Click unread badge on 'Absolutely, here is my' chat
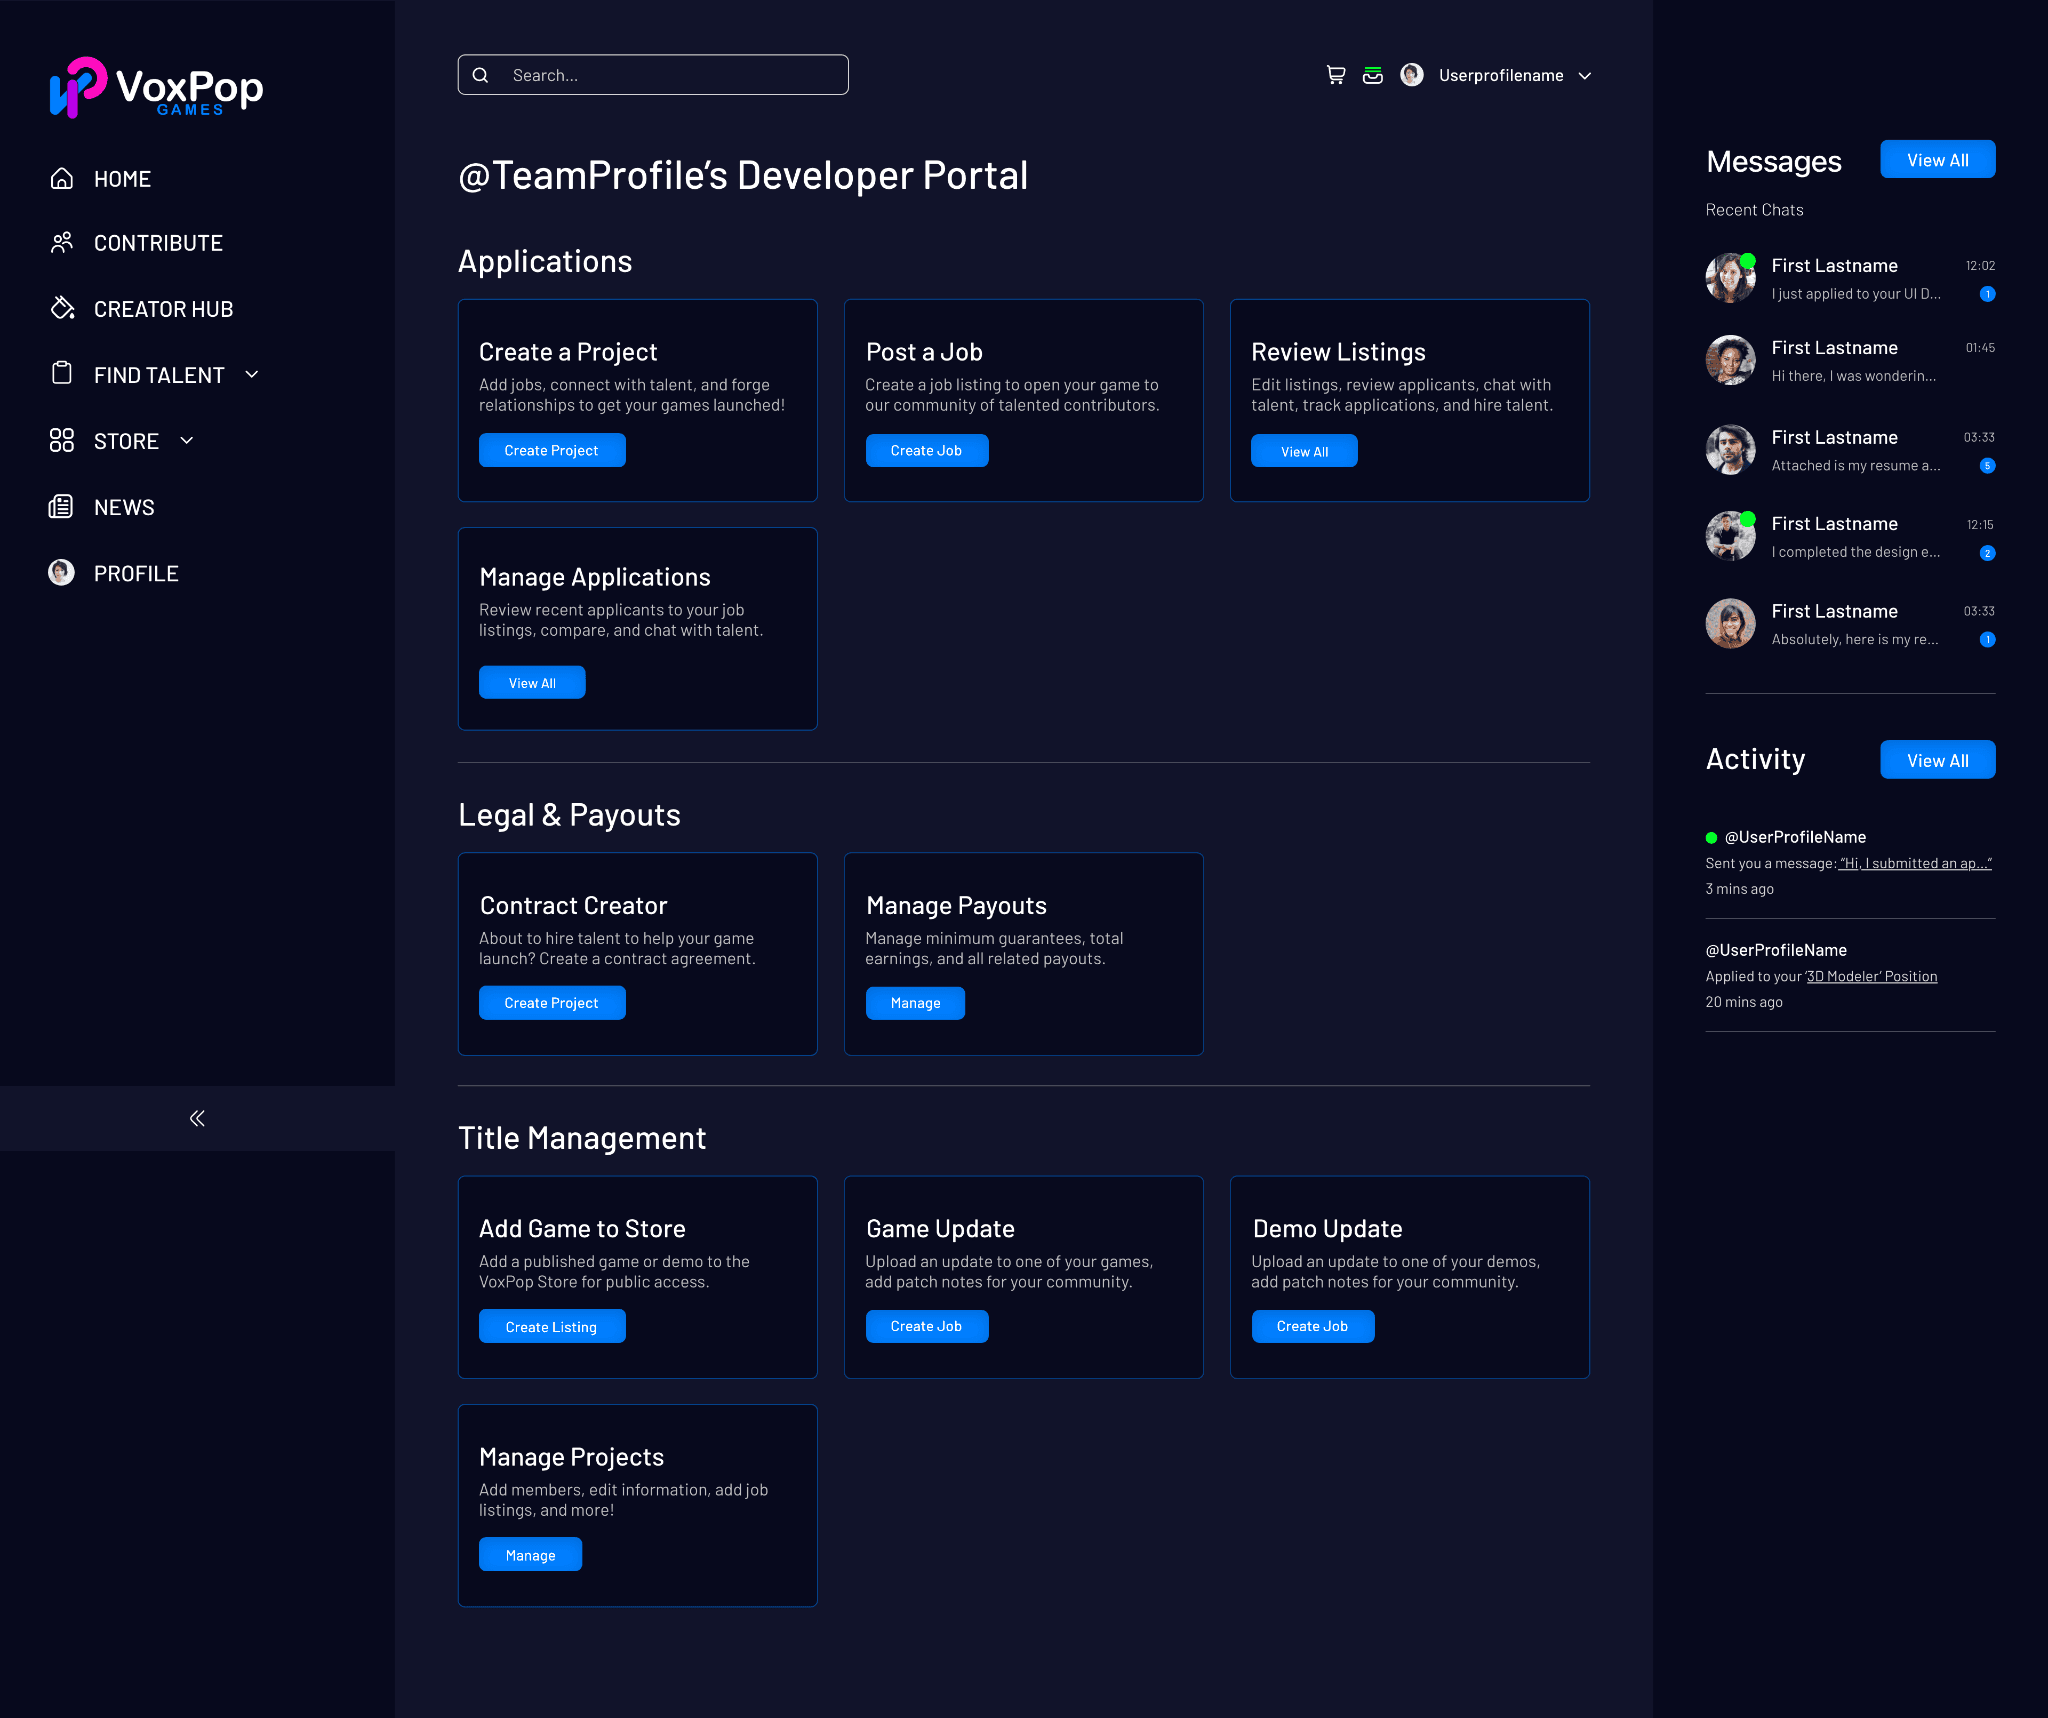Viewport: 2048px width, 1718px height. (1988, 640)
